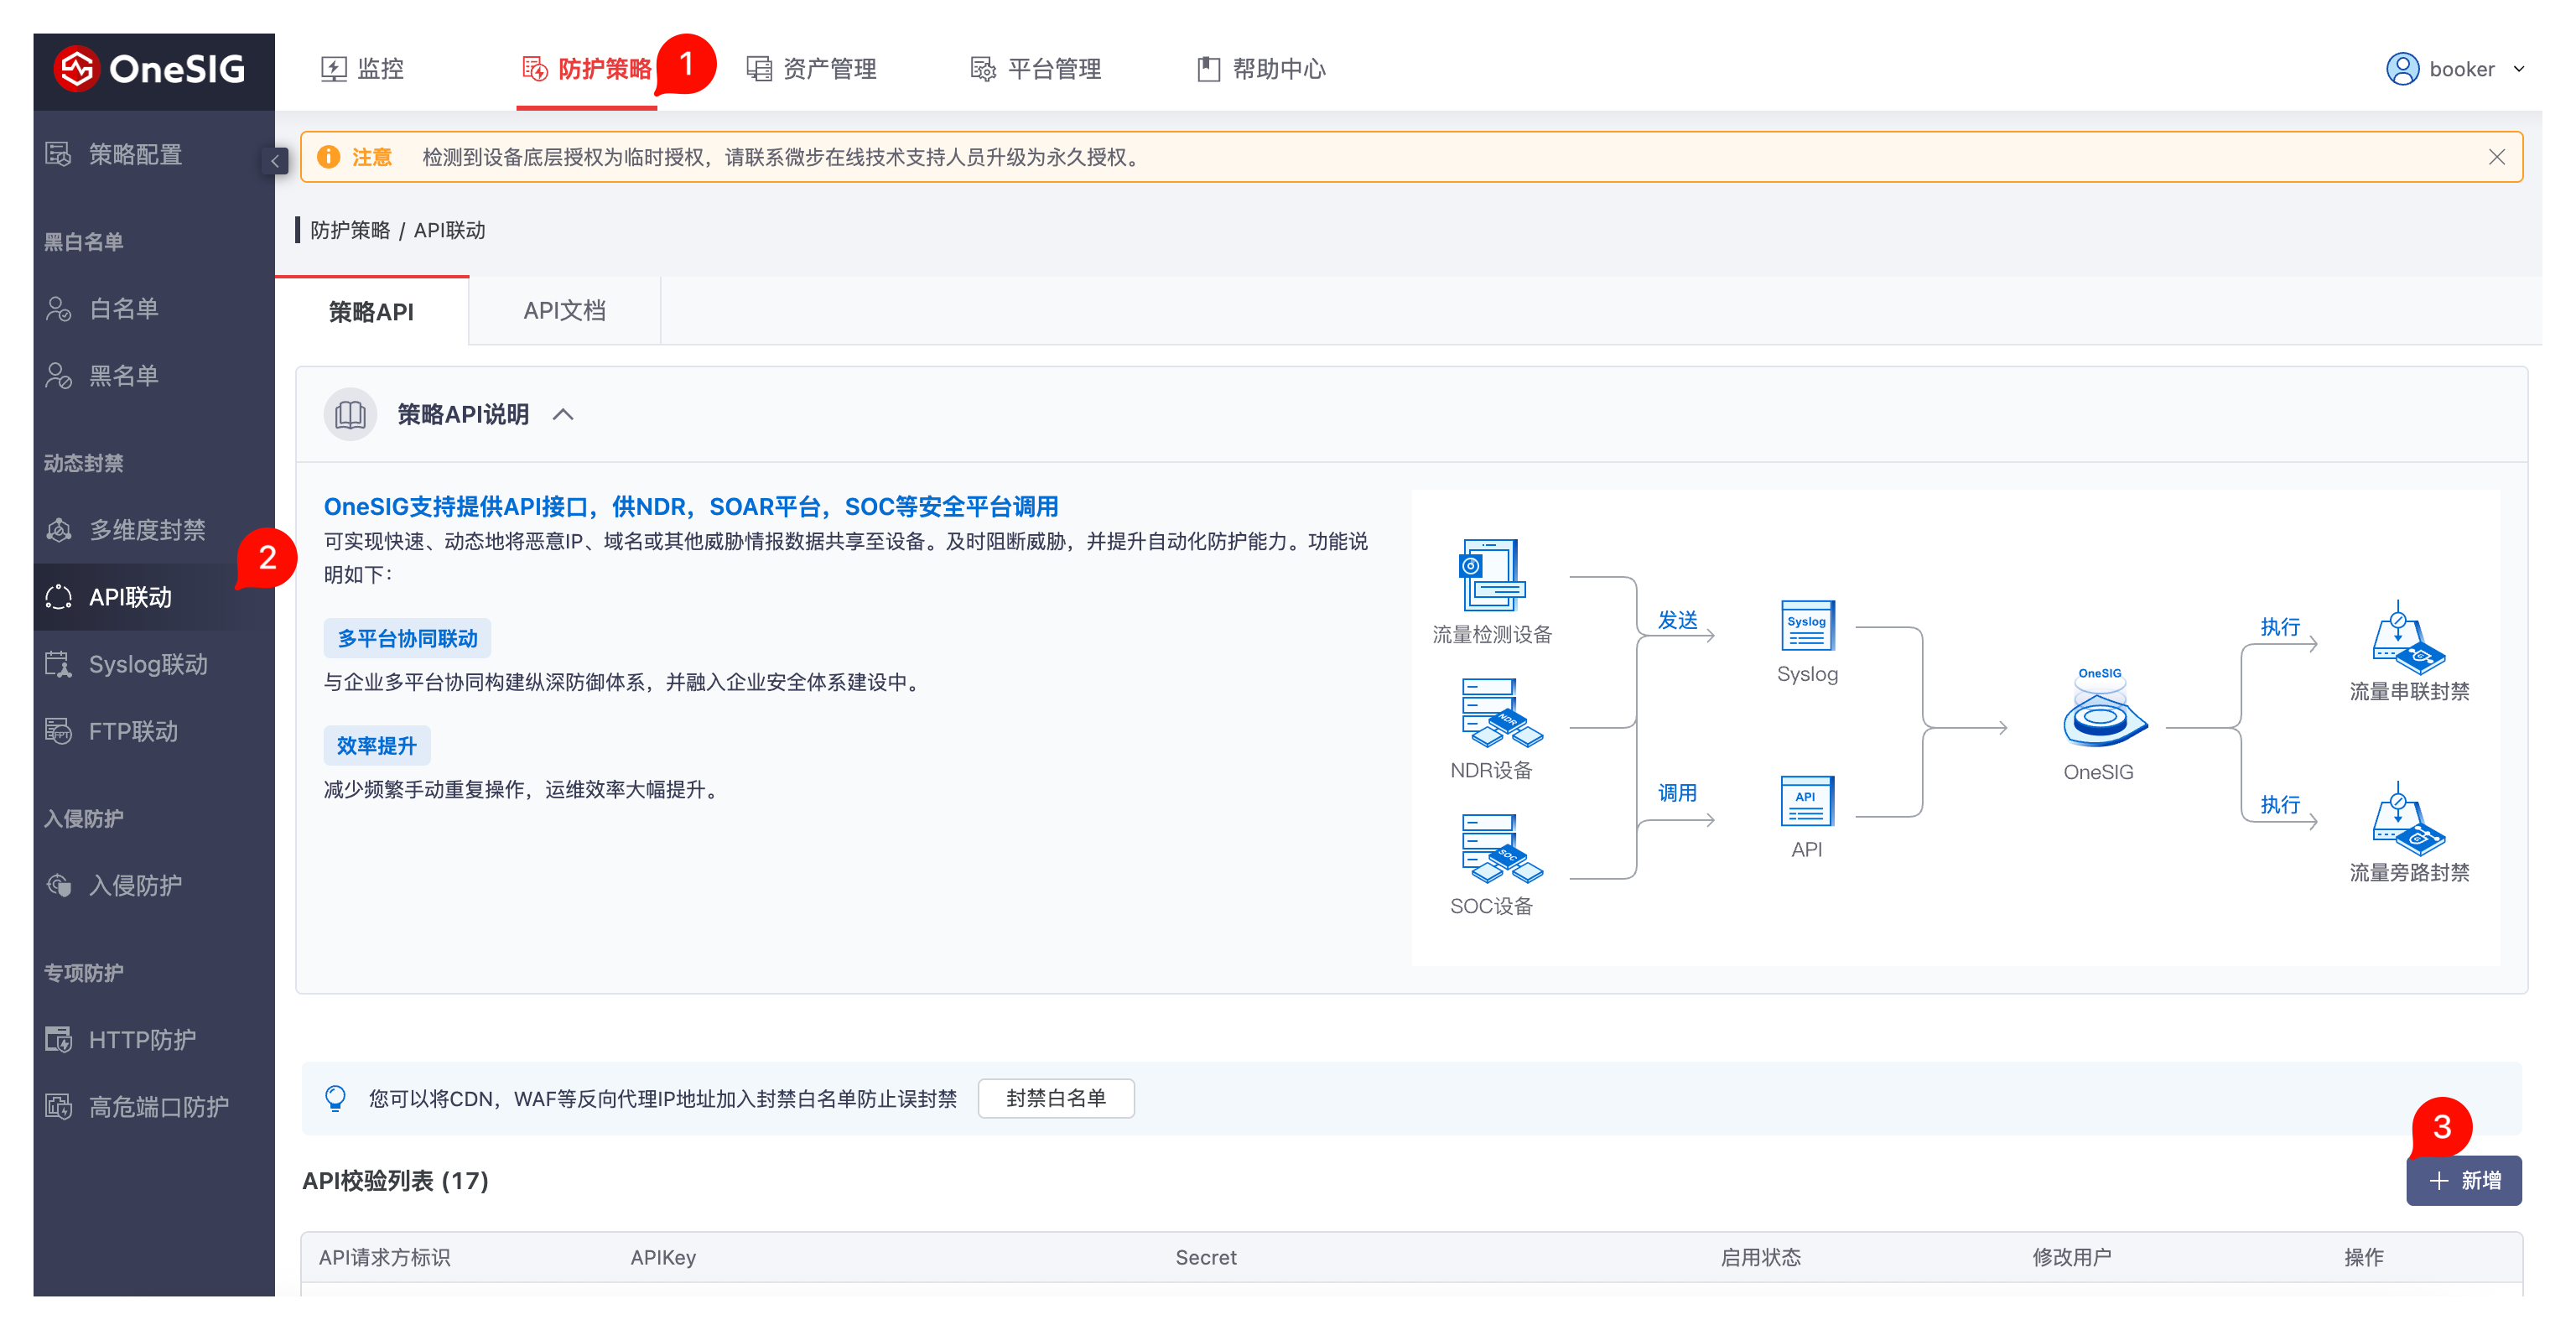Open 资产管理 asset management menu
Viewport: 2576px width, 1330px height.
(x=811, y=69)
